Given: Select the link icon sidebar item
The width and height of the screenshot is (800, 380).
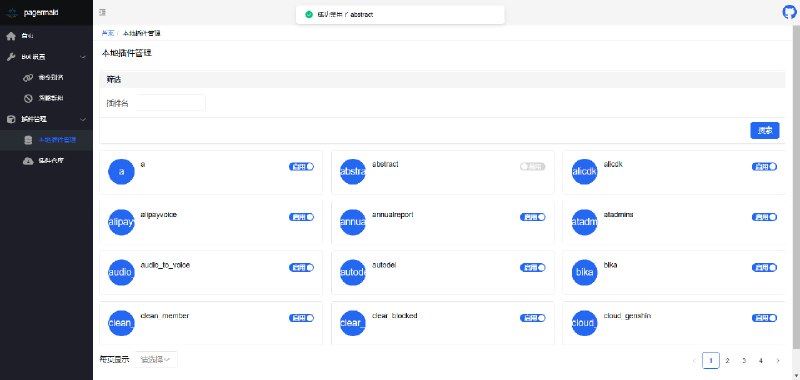Looking at the screenshot, I should click(29, 78).
